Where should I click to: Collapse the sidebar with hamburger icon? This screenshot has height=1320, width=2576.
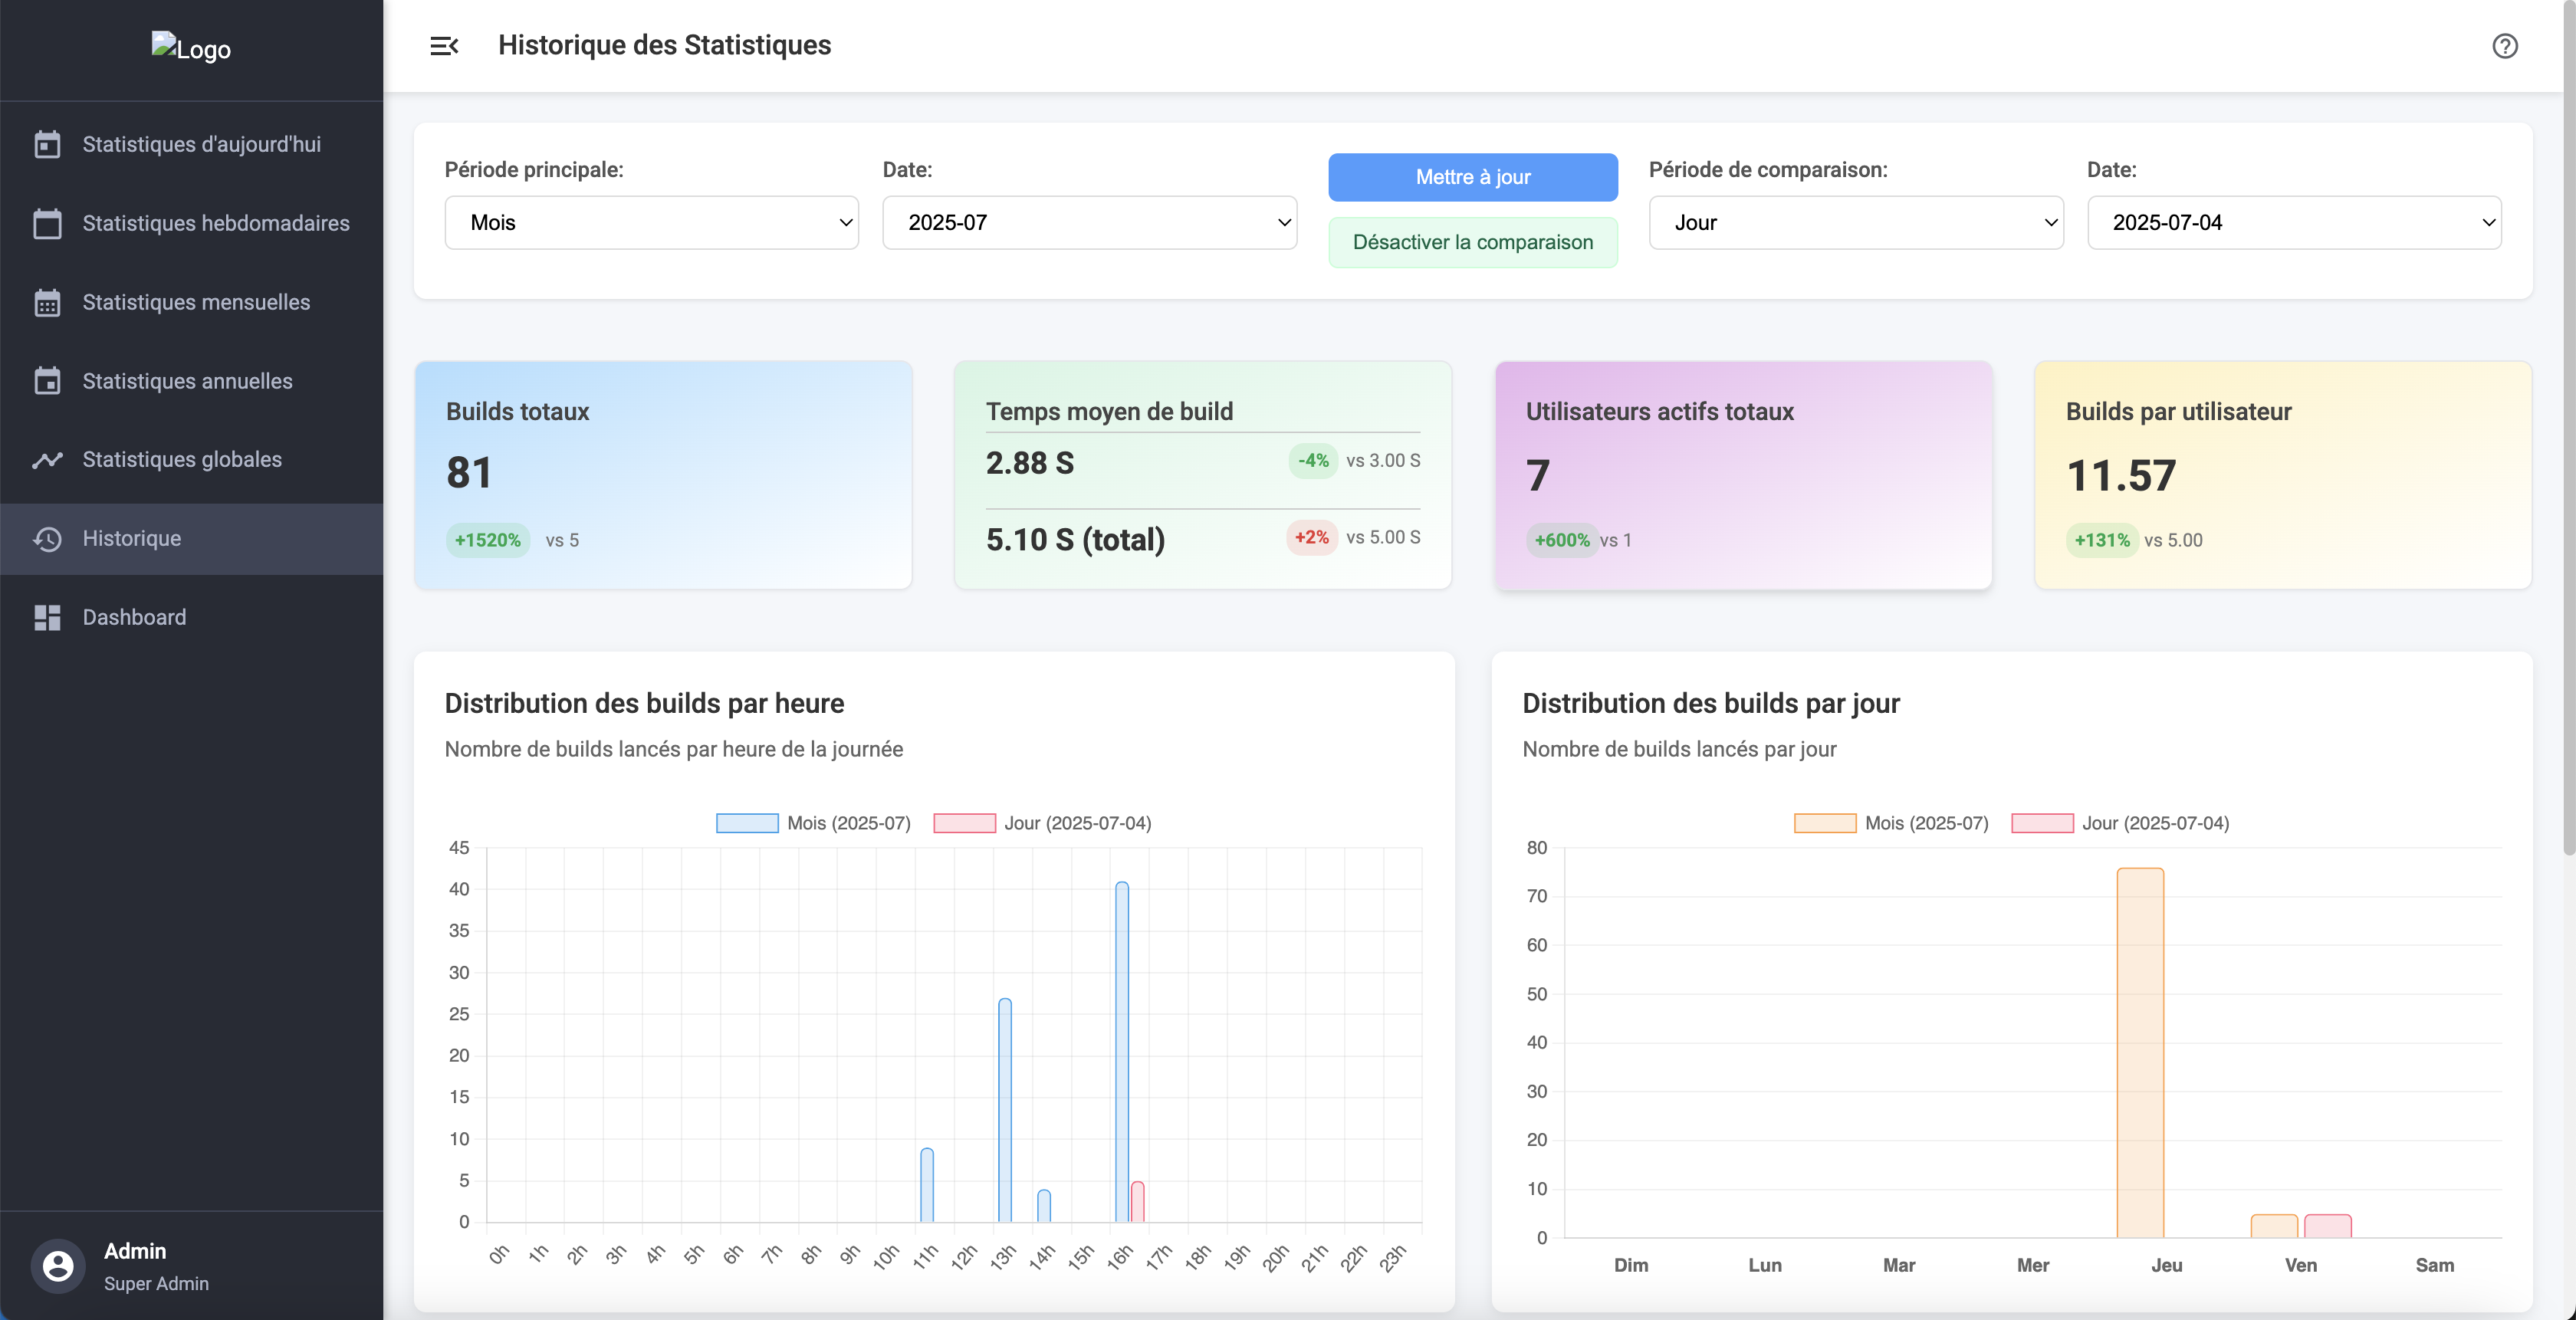point(444,46)
